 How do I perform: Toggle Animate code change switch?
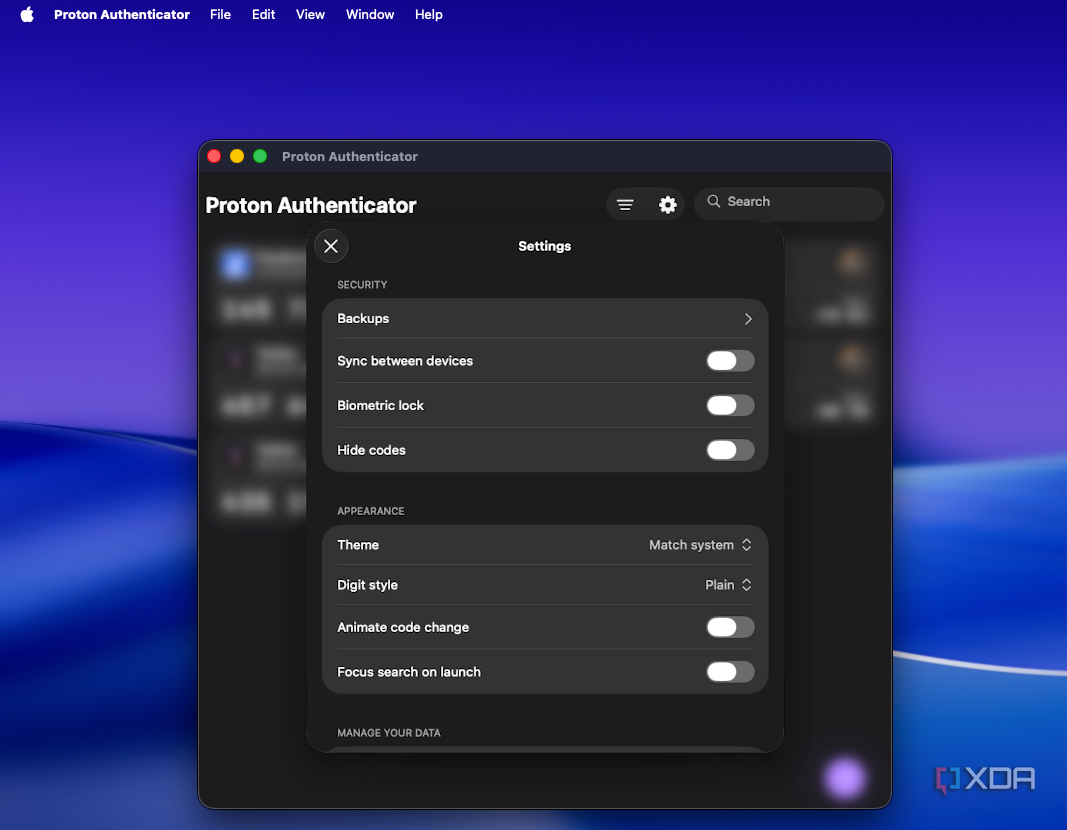(x=730, y=627)
